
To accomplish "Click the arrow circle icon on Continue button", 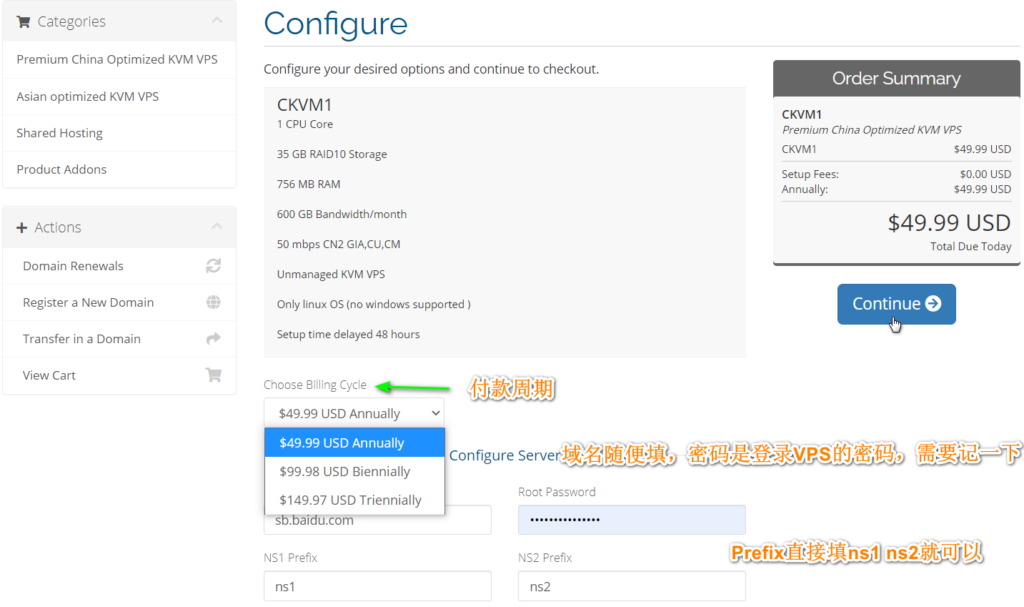I will pyautogui.click(x=934, y=303).
